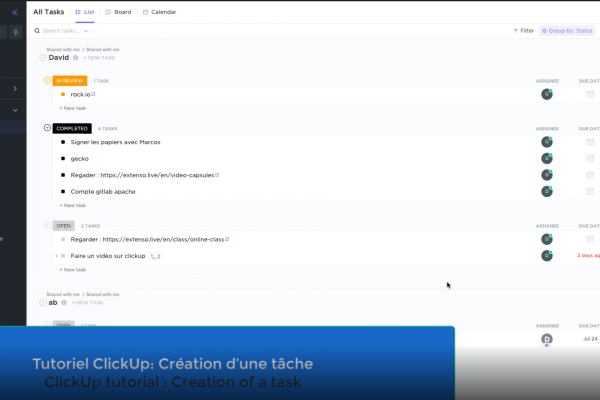Click assignee avatar for video-capsules task
The width and height of the screenshot is (600, 400).
(547, 175)
